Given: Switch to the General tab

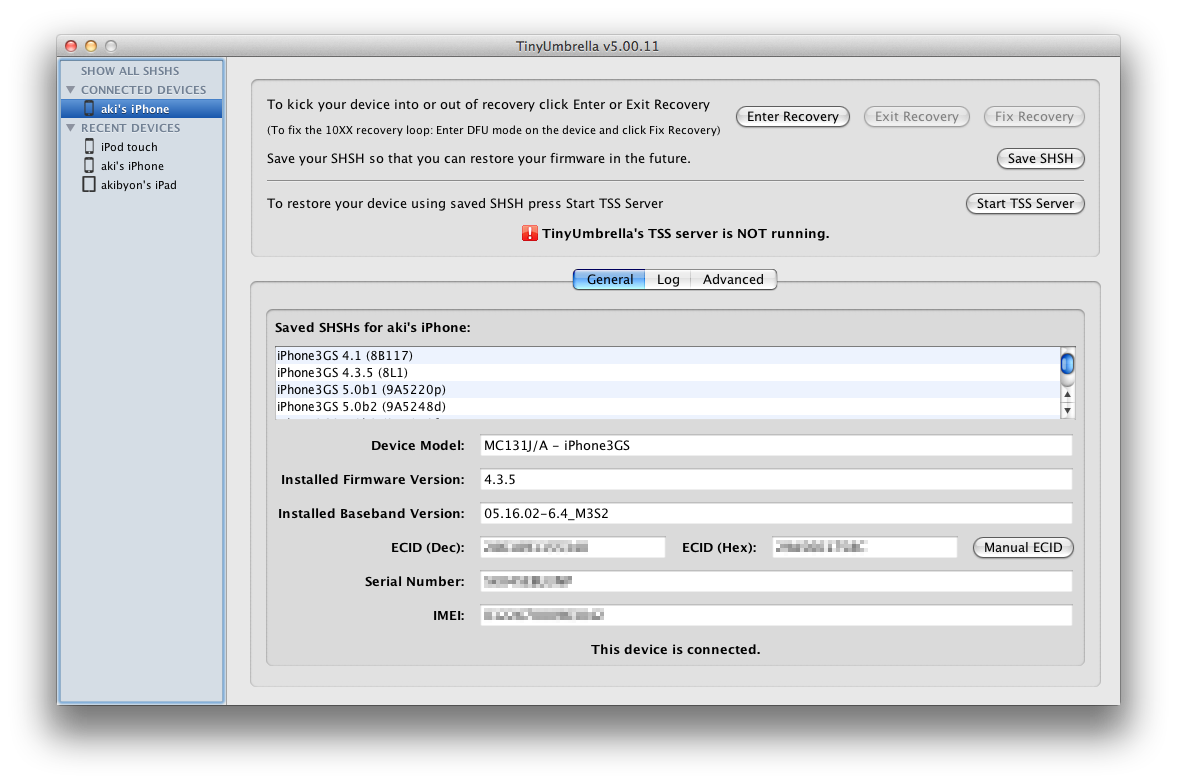Looking at the screenshot, I should point(610,279).
